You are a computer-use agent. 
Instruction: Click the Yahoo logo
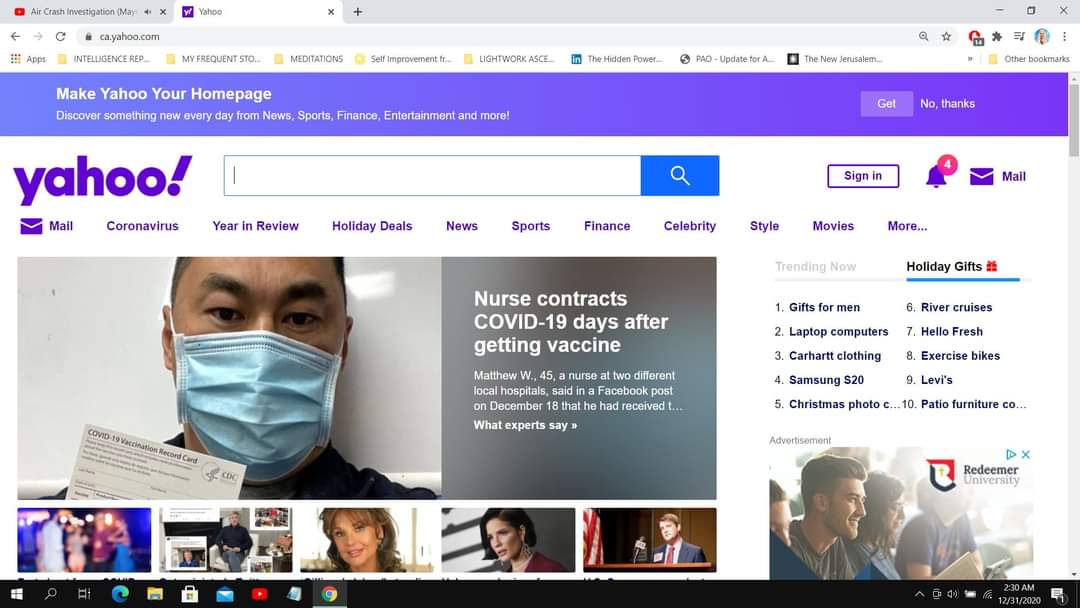point(103,178)
